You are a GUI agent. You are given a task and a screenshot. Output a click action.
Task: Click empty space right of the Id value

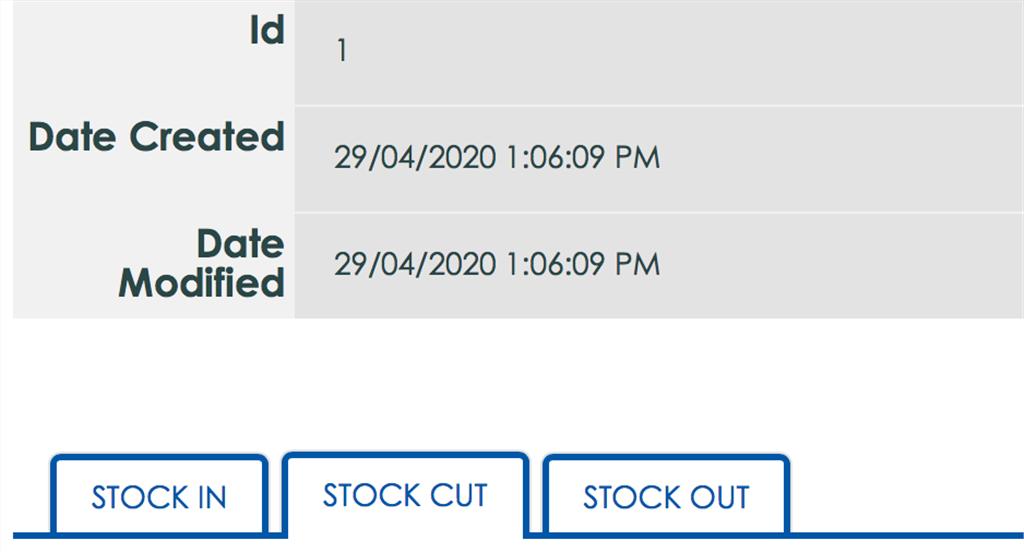coord(680,52)
